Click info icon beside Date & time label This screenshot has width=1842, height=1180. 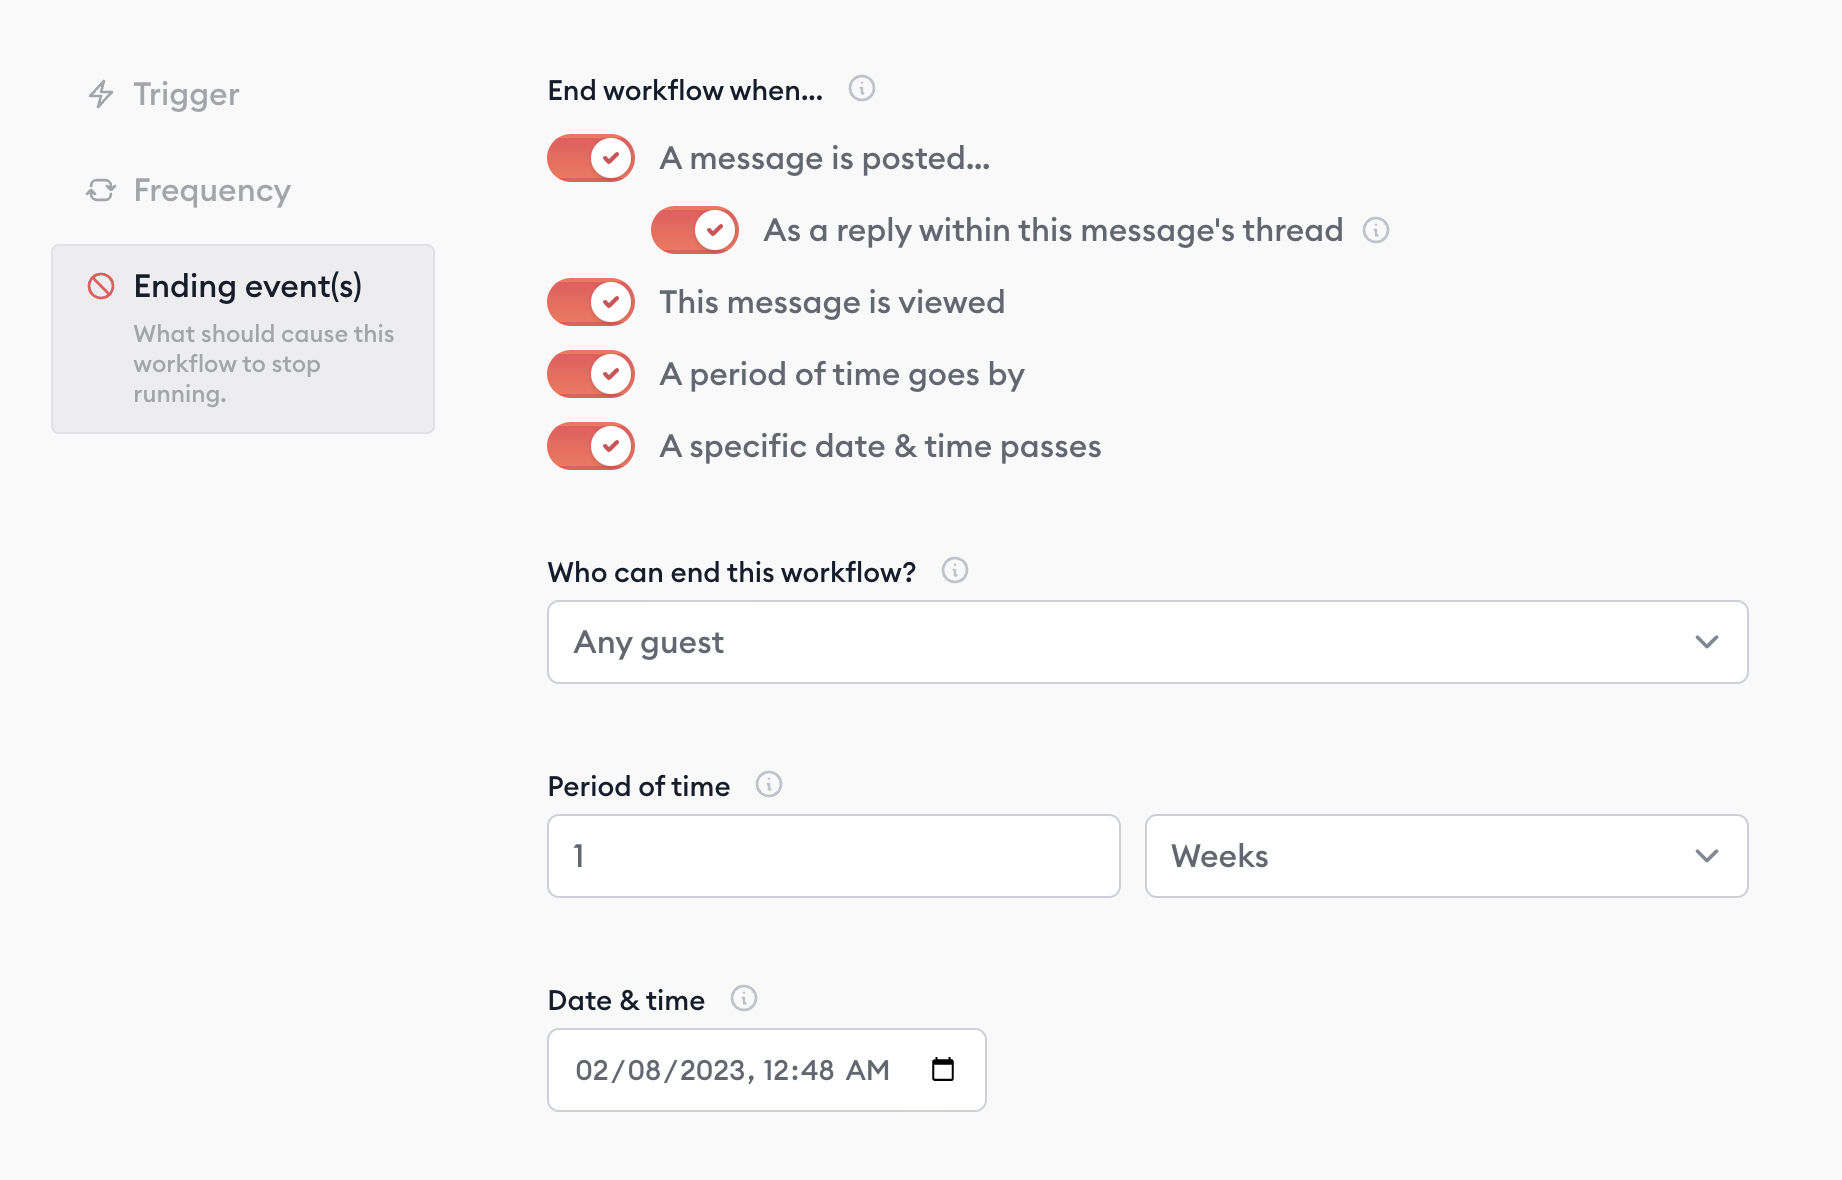coord(744,998)
